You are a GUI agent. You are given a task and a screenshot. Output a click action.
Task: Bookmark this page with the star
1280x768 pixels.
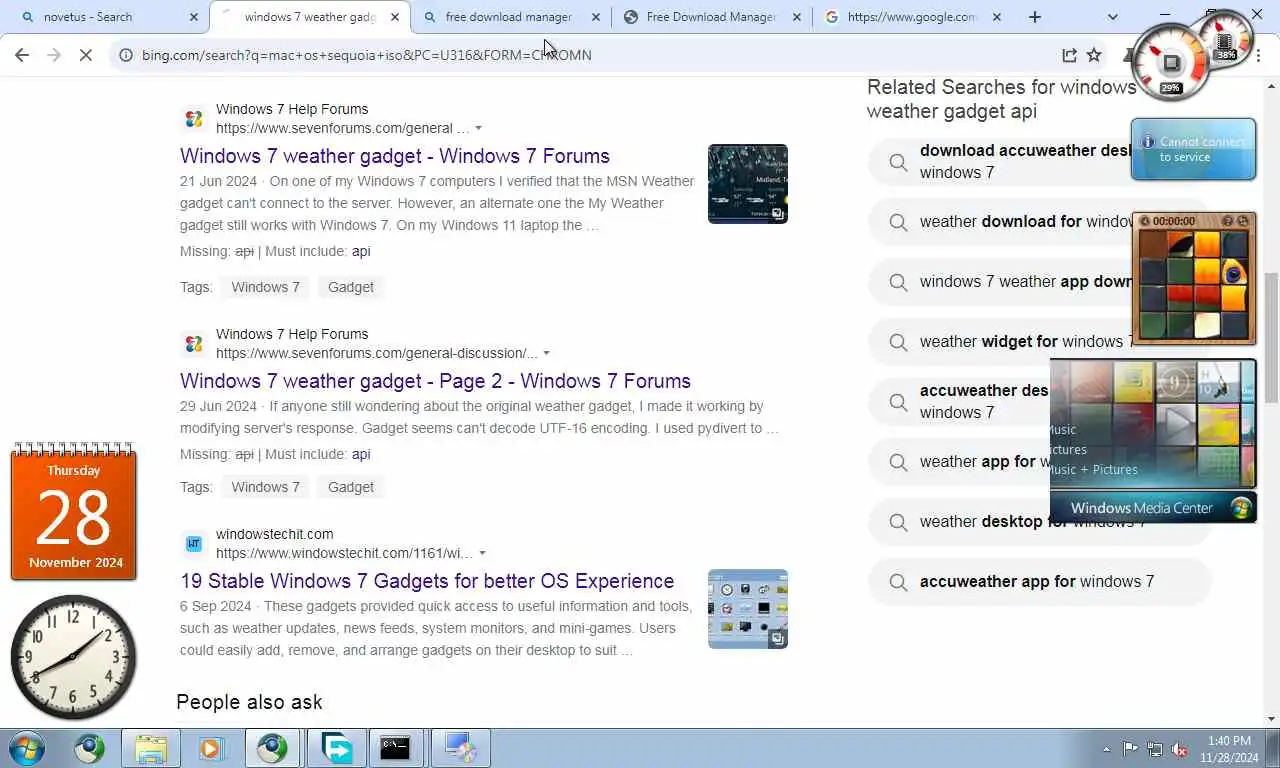point(1094,55)
